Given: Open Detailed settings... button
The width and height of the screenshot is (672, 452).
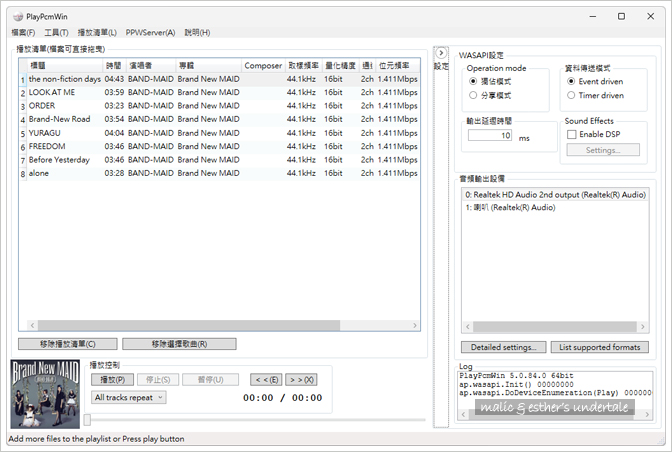Looking at the screenshot, I should click(504, 347).
